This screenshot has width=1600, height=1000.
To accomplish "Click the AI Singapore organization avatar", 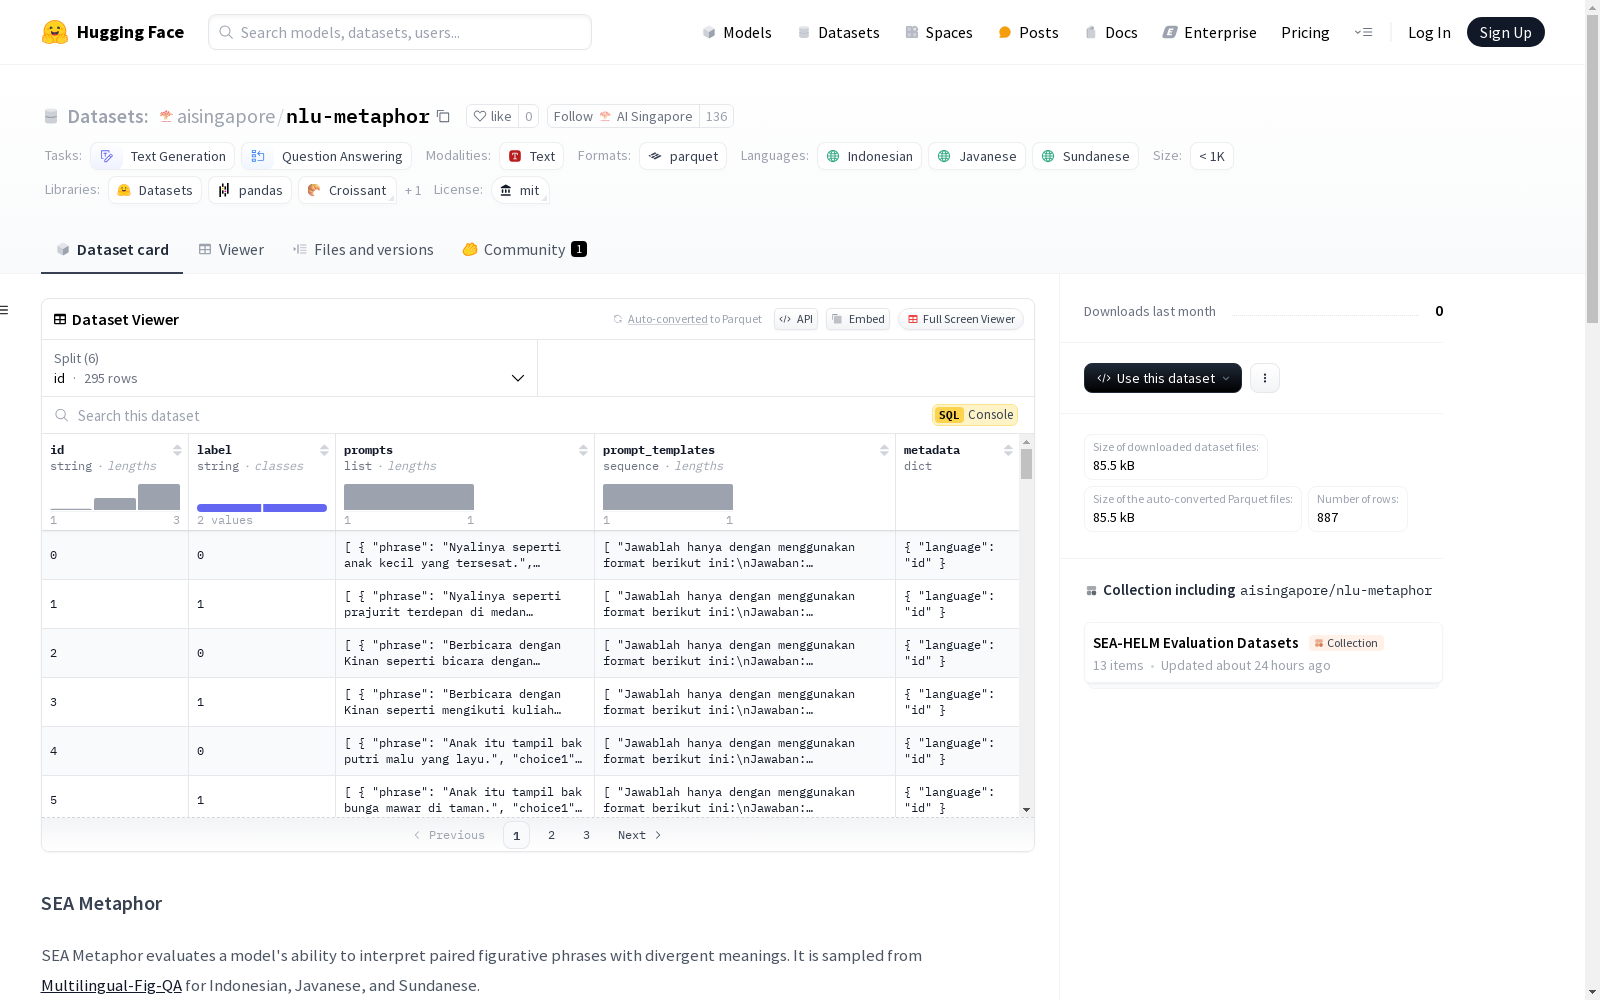I will tap(605, 116).
